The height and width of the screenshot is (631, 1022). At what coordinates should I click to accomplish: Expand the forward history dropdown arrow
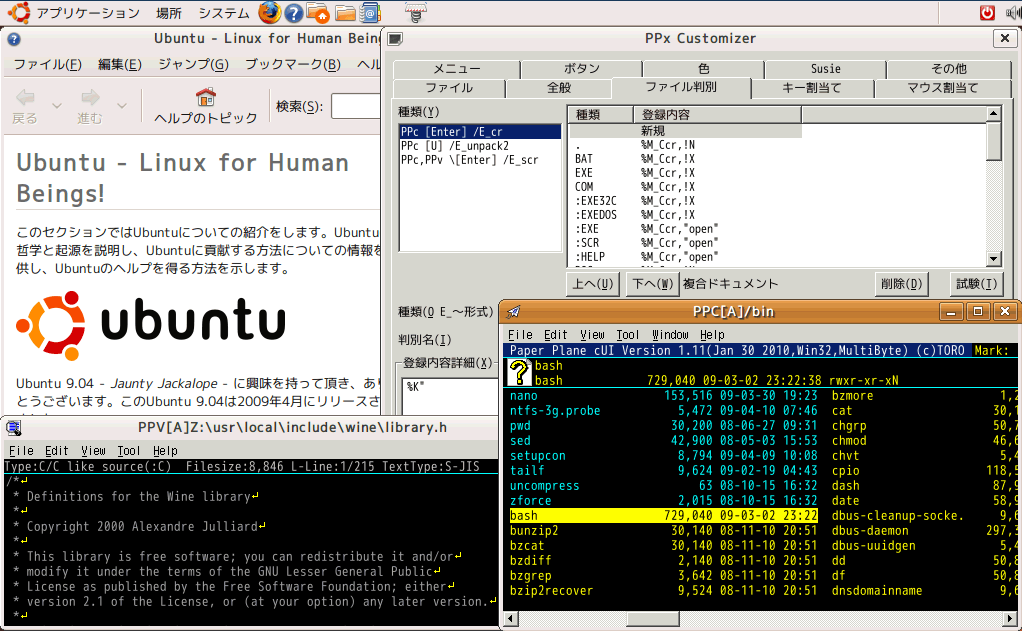121,105
